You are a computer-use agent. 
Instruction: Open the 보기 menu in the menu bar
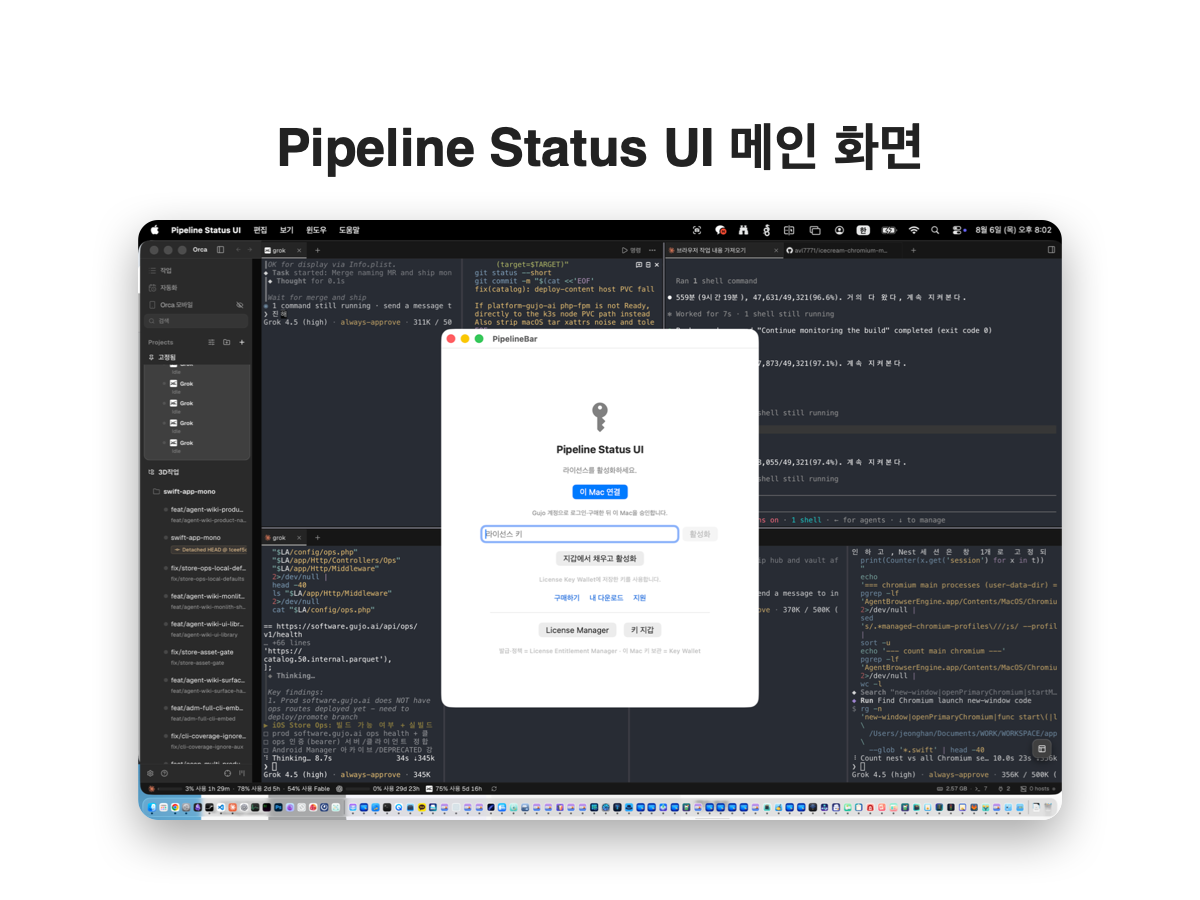coord(287,230)
